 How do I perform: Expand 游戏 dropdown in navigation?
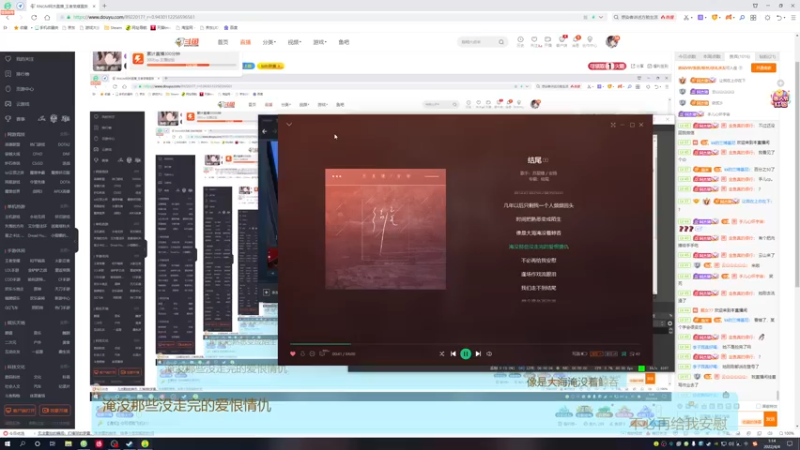[x=320, y=42]
